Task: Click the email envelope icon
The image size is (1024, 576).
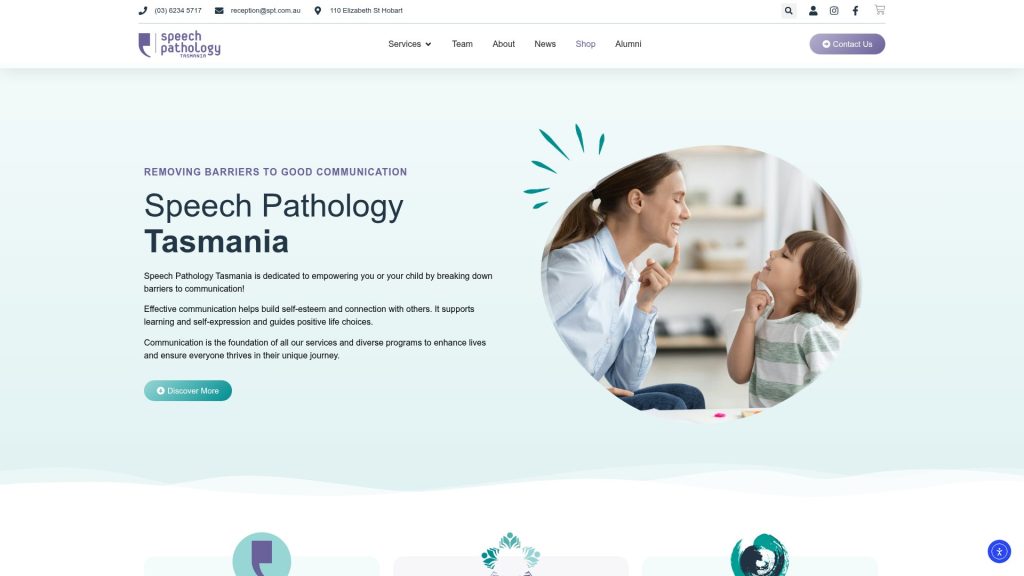Action: (219, 10)
